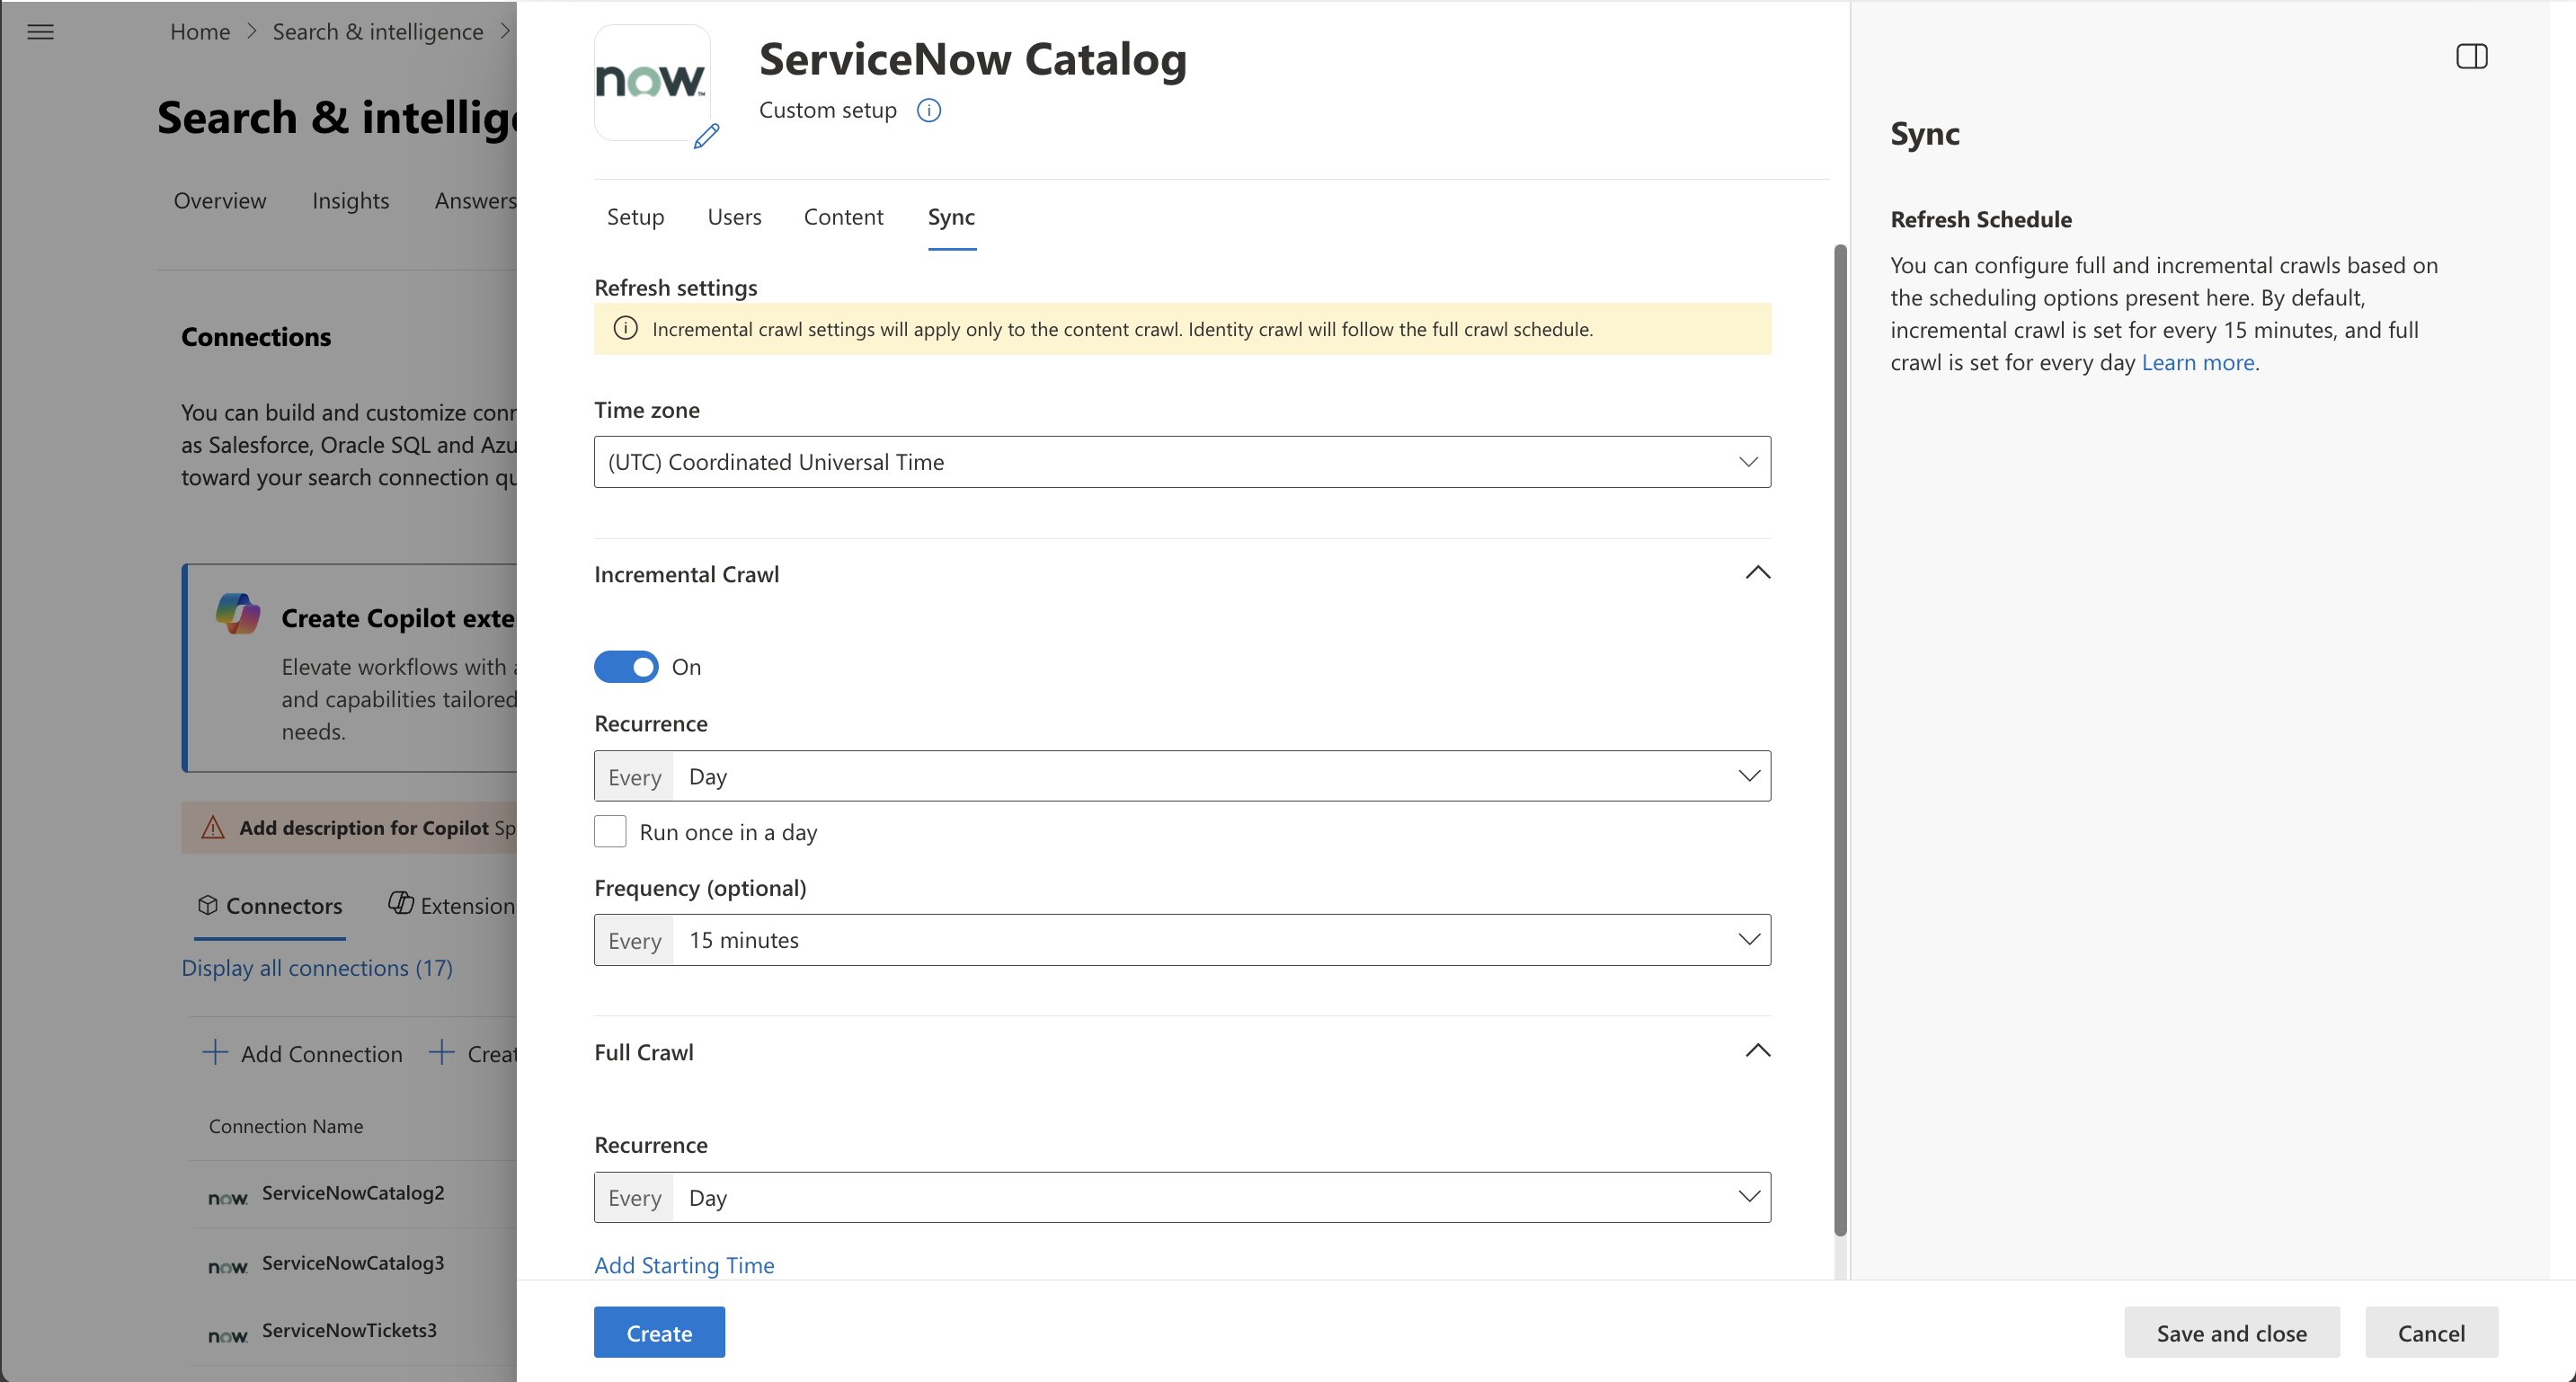Click the ServiceNow logo thumbnail at the top
2576x1382 pixels.
(x=652, y=82)
